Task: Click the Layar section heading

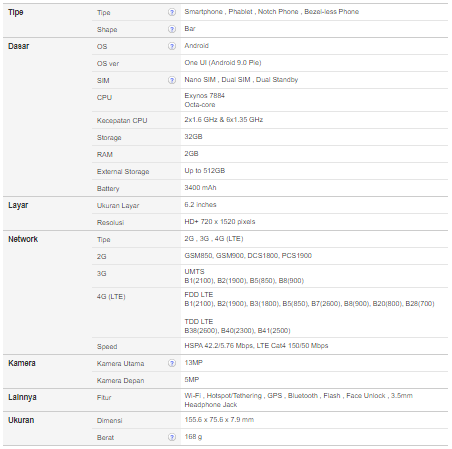Action: click(18, 205)
